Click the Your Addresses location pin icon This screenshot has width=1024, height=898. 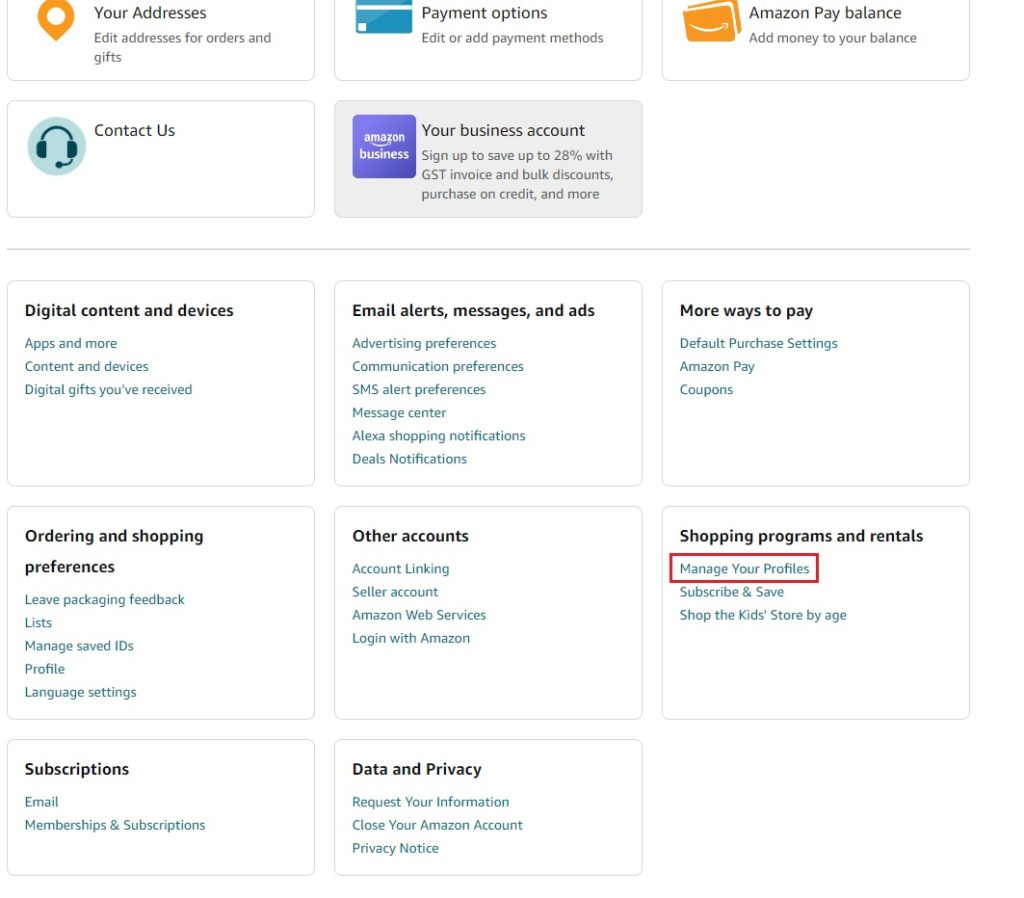coord(56,20)
